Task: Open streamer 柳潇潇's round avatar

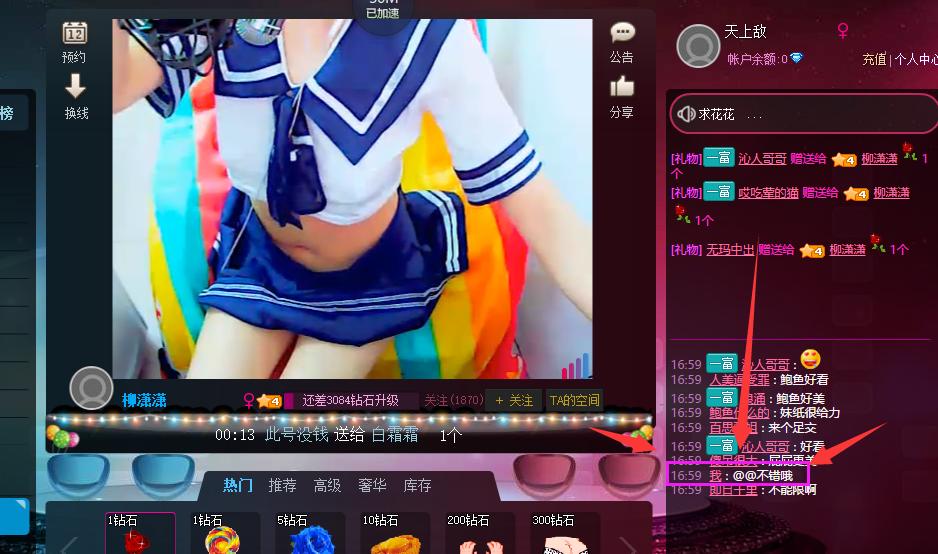Action: click(92, 388)
